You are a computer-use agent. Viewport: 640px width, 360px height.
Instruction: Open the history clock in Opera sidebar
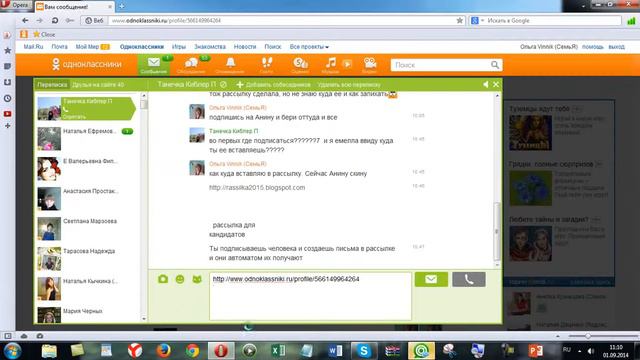(x=7, y=98)
